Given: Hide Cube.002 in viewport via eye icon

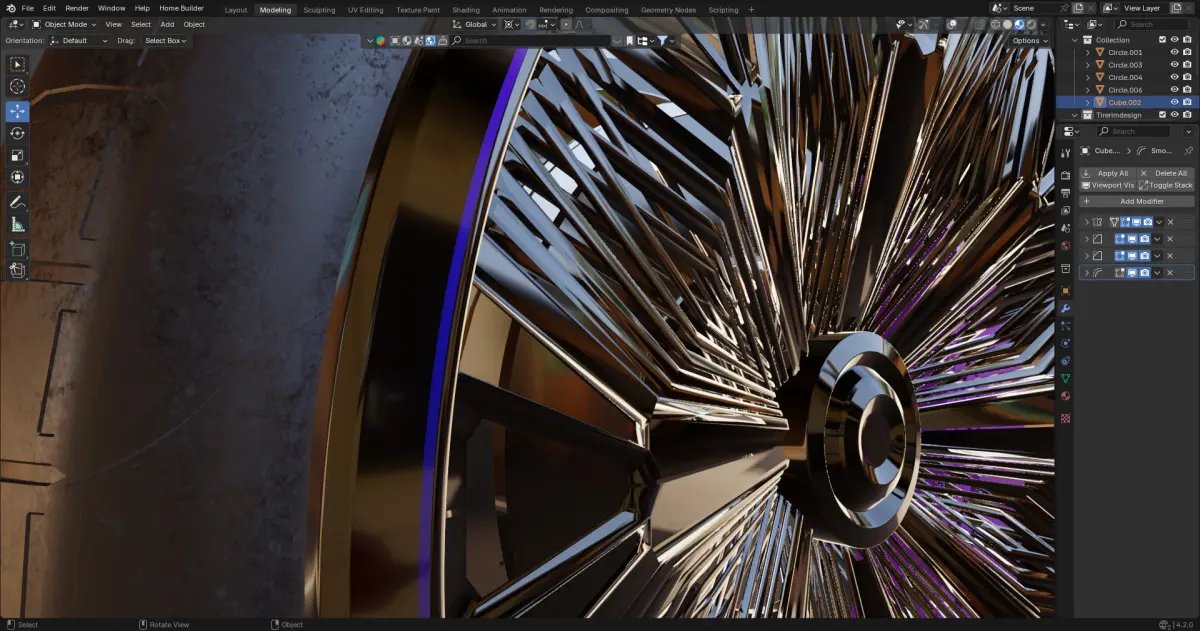Looking at the screenshot, I should tap(1175, 102).
